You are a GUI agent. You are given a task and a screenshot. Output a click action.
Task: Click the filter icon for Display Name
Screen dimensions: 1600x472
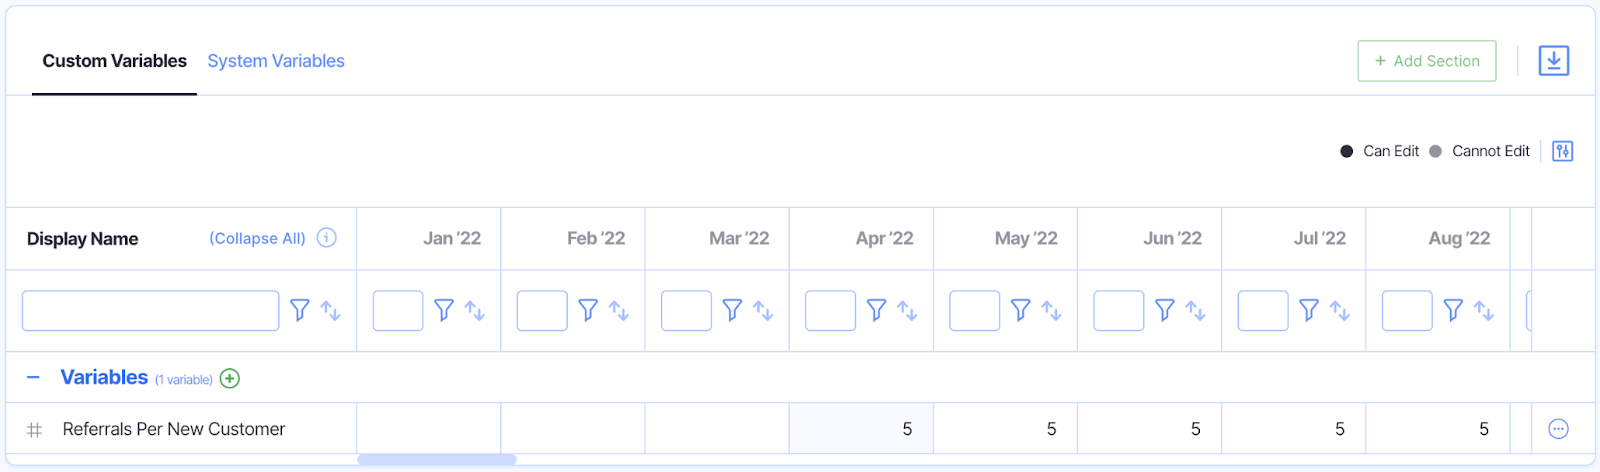(x=299, y=310)
